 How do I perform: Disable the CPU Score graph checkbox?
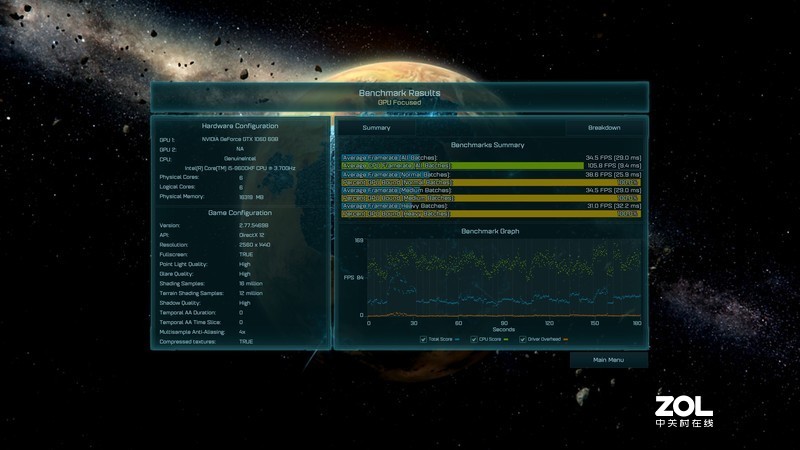coord(472,340)
